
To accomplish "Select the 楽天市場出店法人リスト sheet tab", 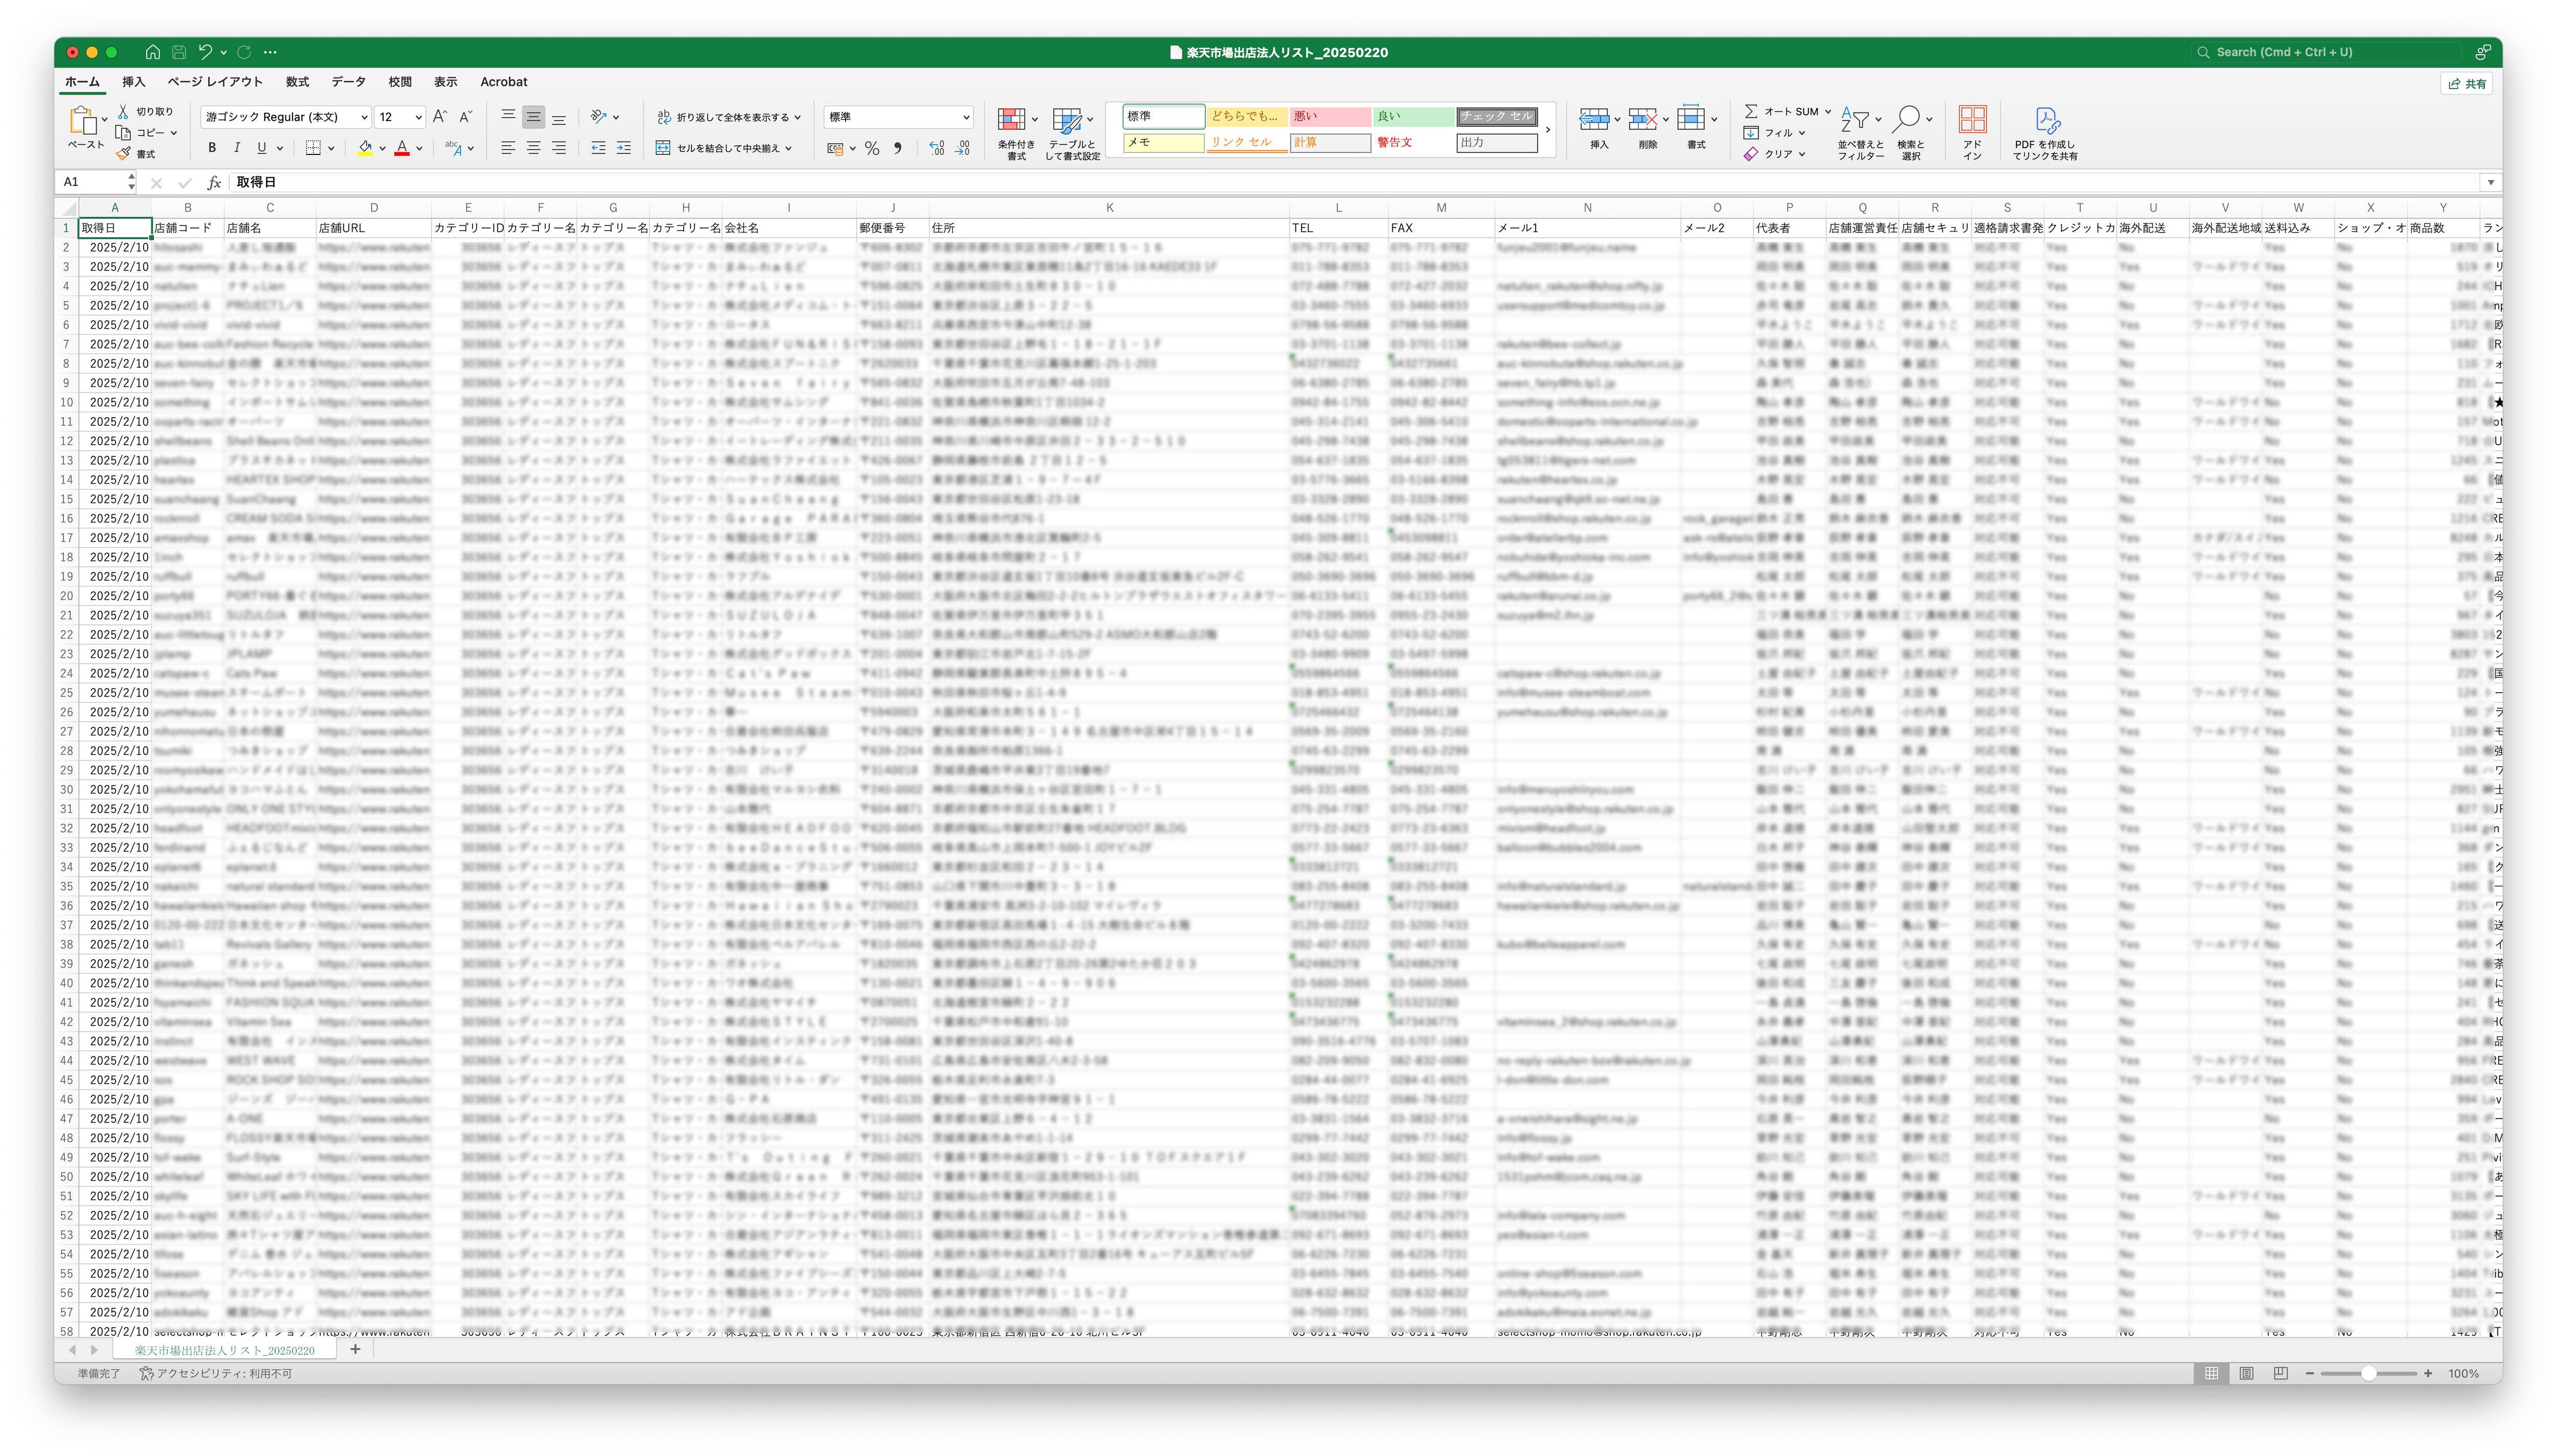I will (224, 1350).
